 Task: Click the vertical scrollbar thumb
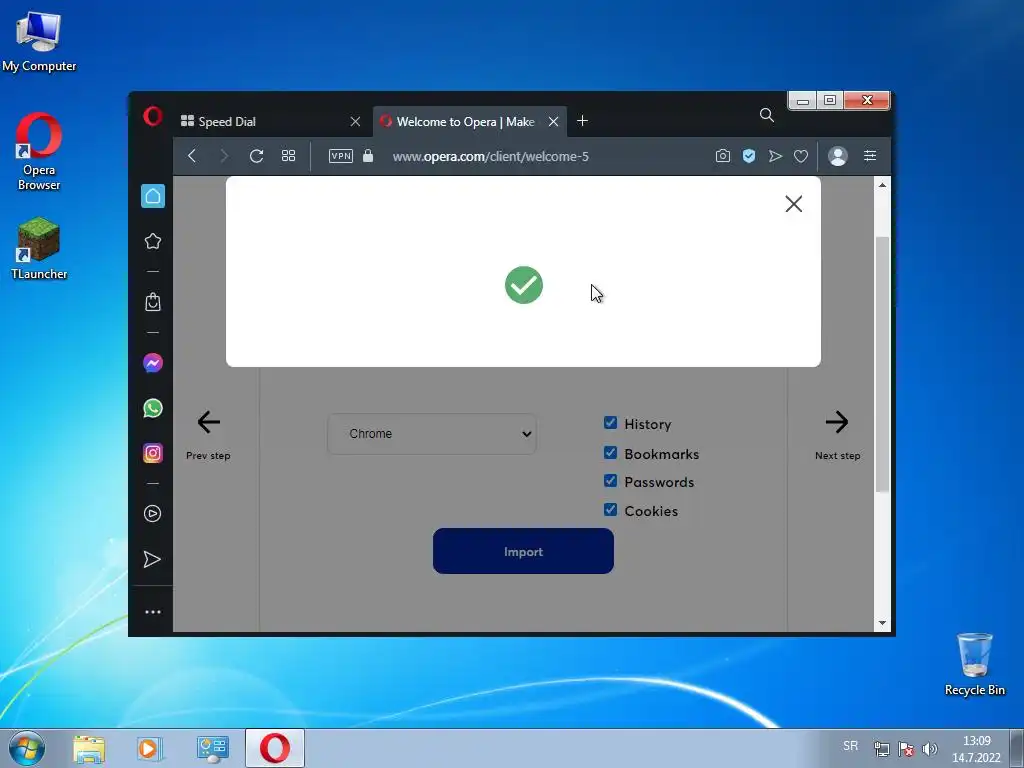click(x=882, y=364)
